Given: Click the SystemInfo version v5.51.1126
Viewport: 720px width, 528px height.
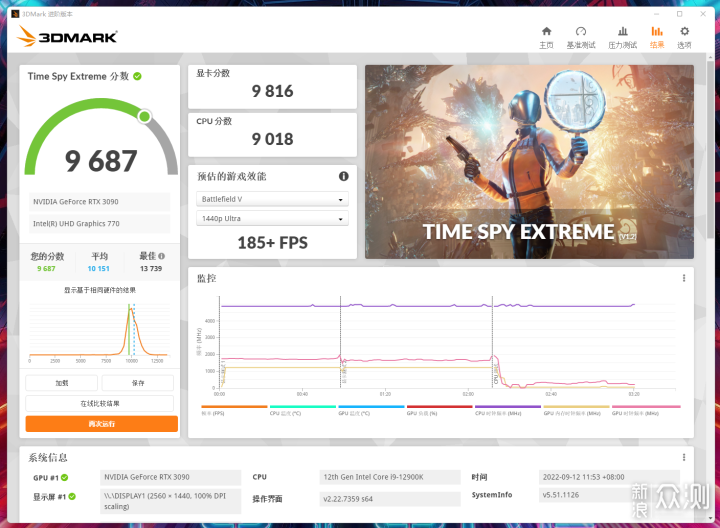Looking at the screenshot, I should pyautogui.click(x=609, y=495).
